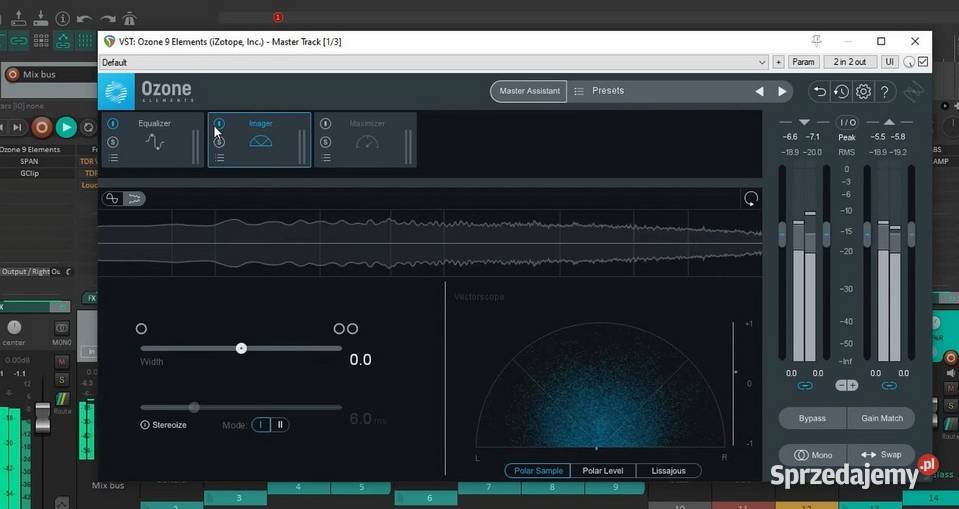Adjust the Width slider handle
This screenshot has width=959, height=509.
tap(242, 348)
